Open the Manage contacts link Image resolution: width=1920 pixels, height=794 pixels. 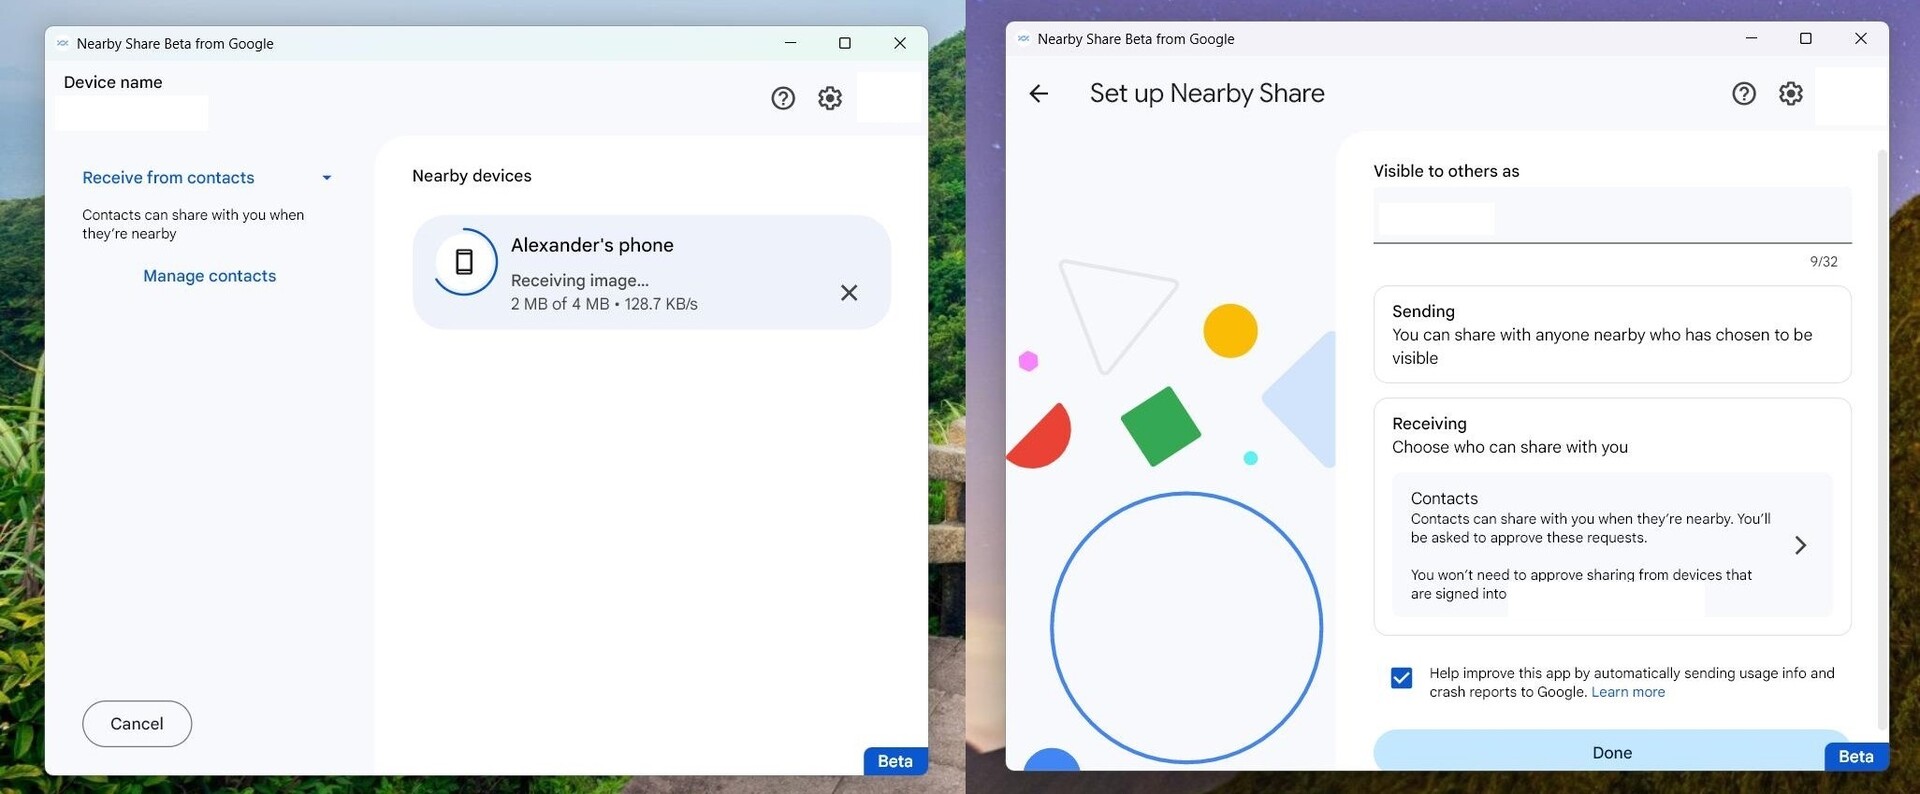209,276
